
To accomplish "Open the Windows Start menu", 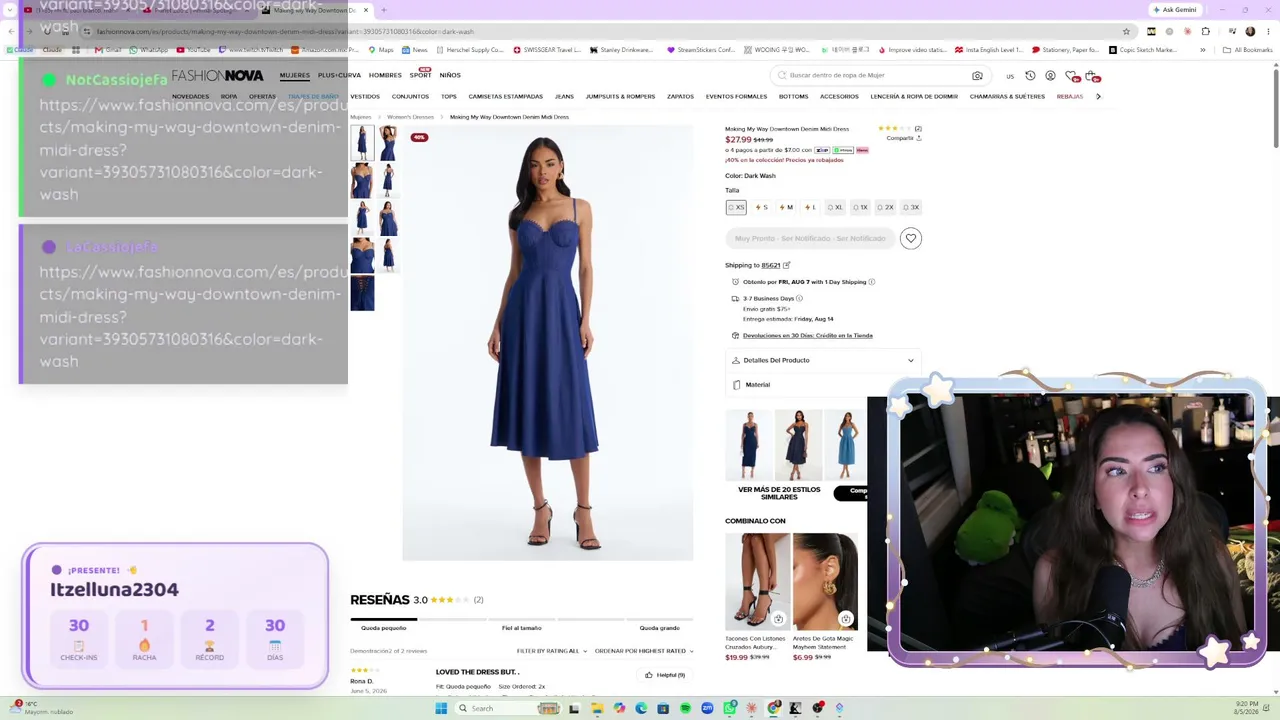I will coord(441,708).
